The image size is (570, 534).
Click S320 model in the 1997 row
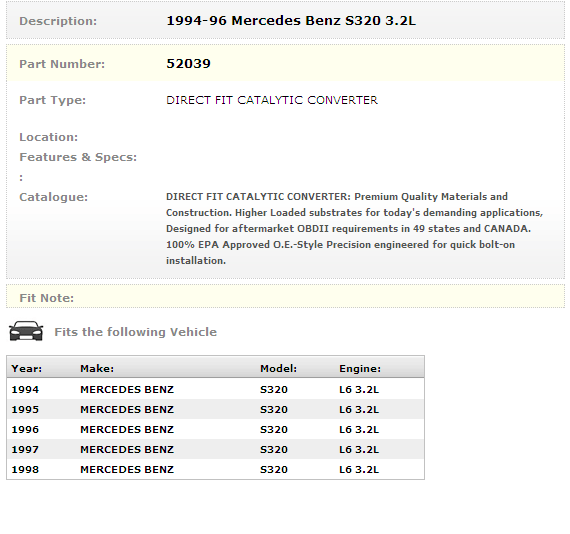click(274, 450)
